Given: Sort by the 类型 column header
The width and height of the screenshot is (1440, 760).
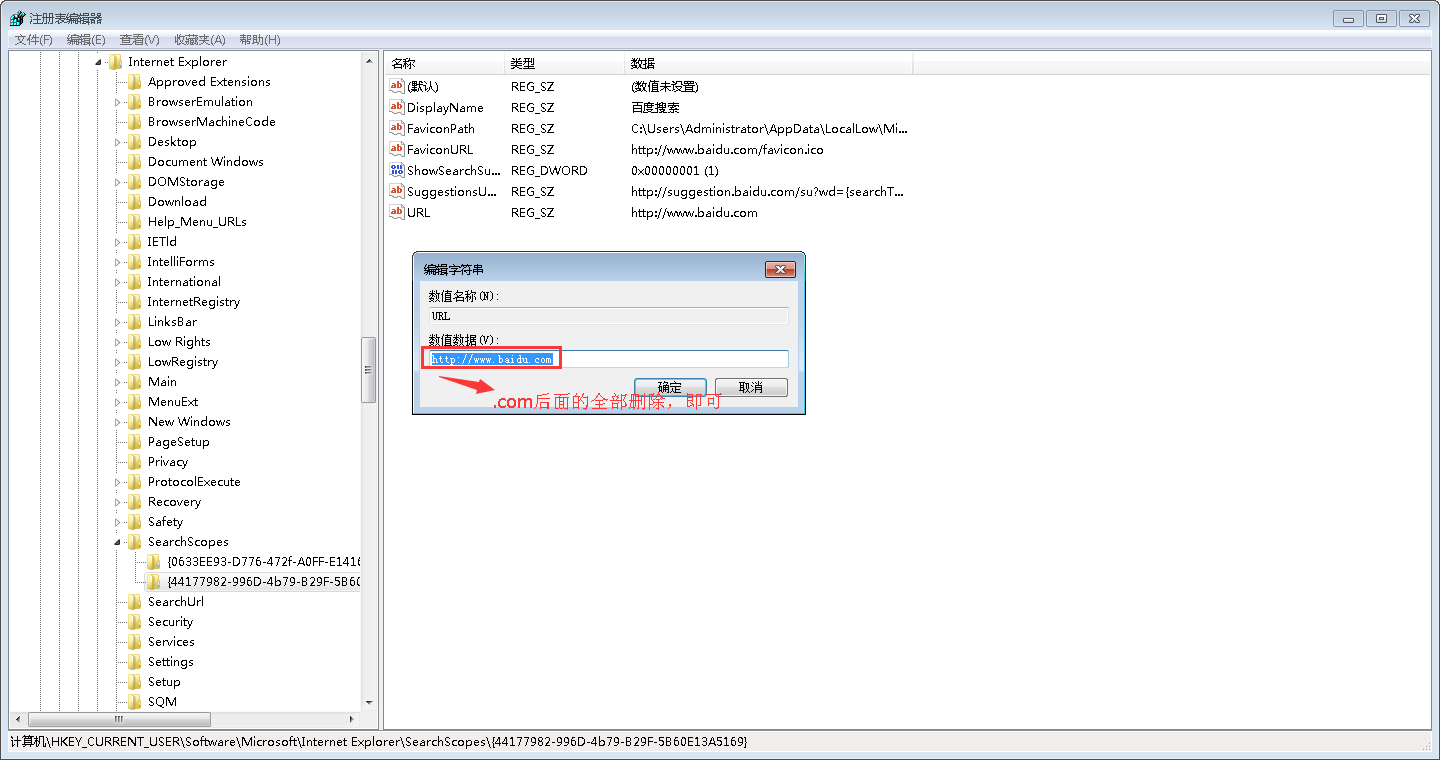Looking at the screenshot, I should click(564, 63).
